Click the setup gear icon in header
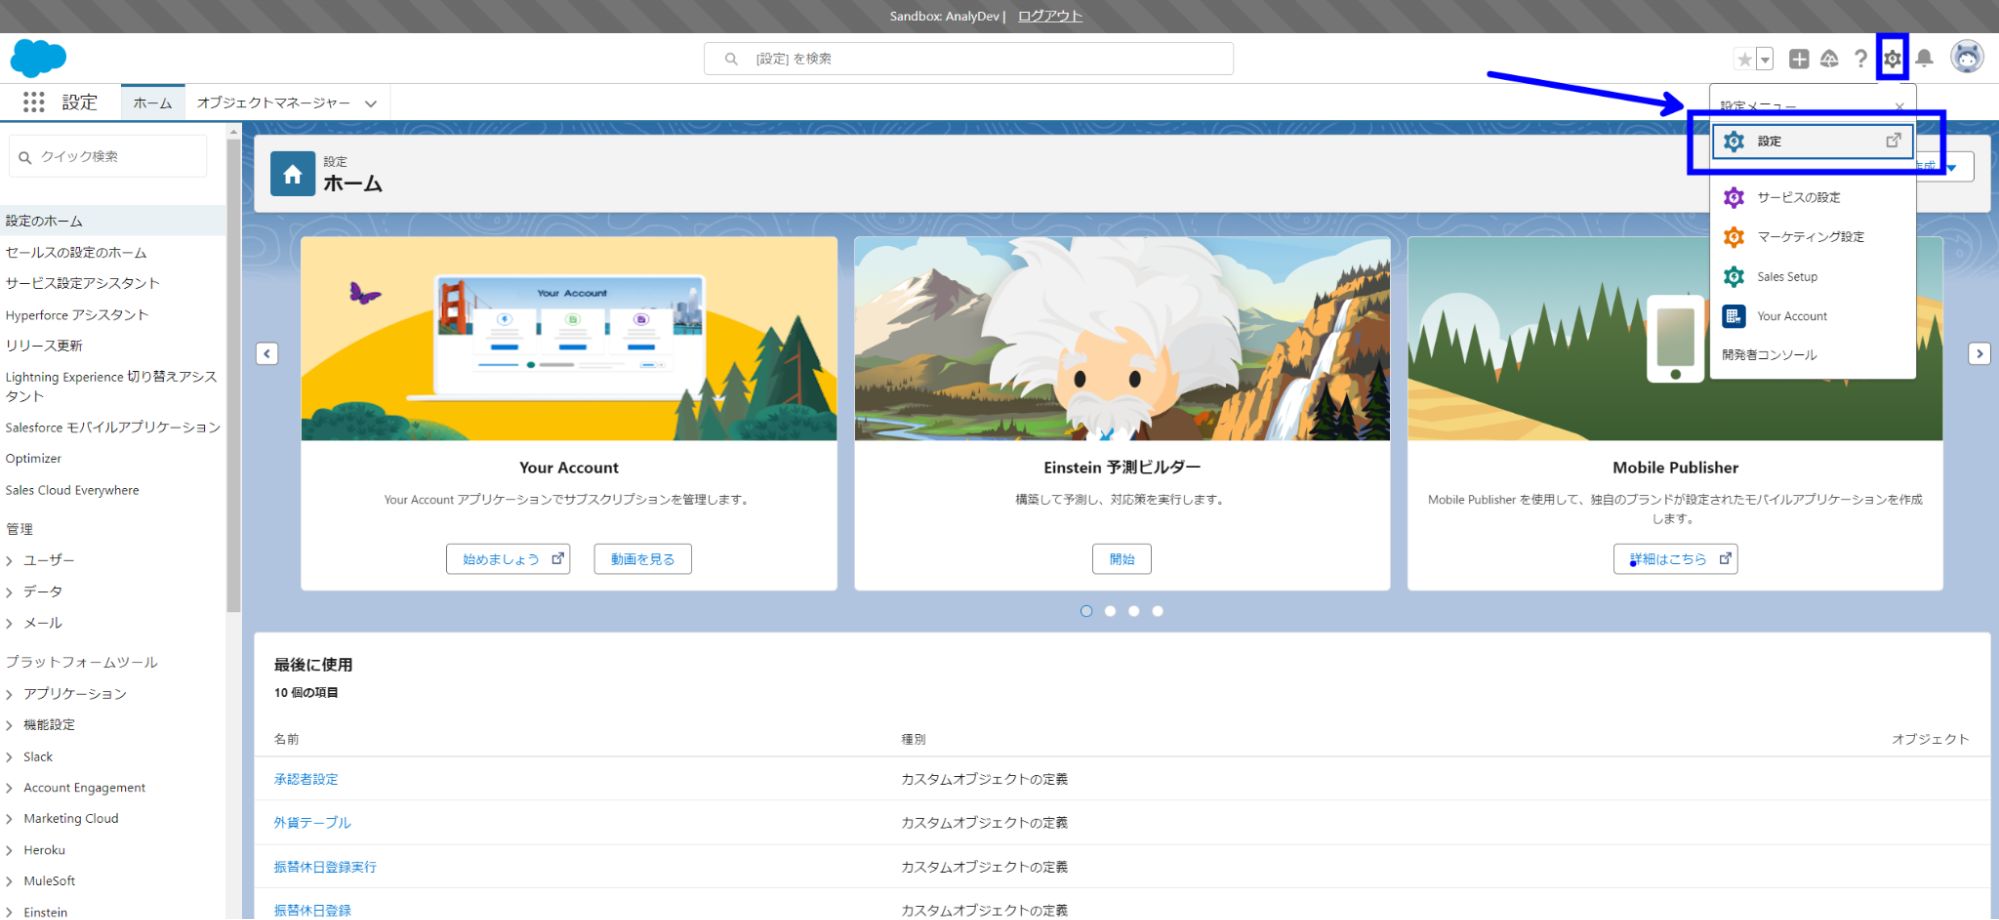 click(x=1892, y=59)
